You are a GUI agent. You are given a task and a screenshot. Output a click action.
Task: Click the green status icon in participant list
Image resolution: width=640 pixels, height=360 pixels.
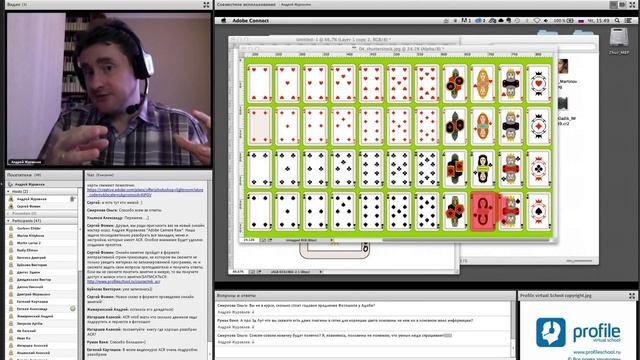[73, 309]
